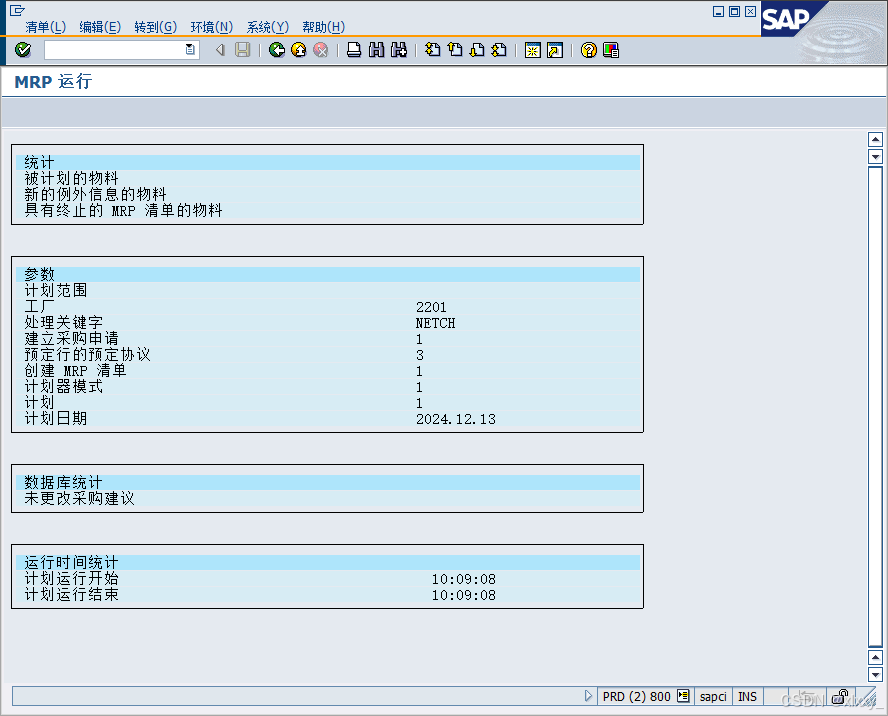Open the 清单(L) menu
The width and height of the screenshot is (888, 716).
(x=45, y=27)
